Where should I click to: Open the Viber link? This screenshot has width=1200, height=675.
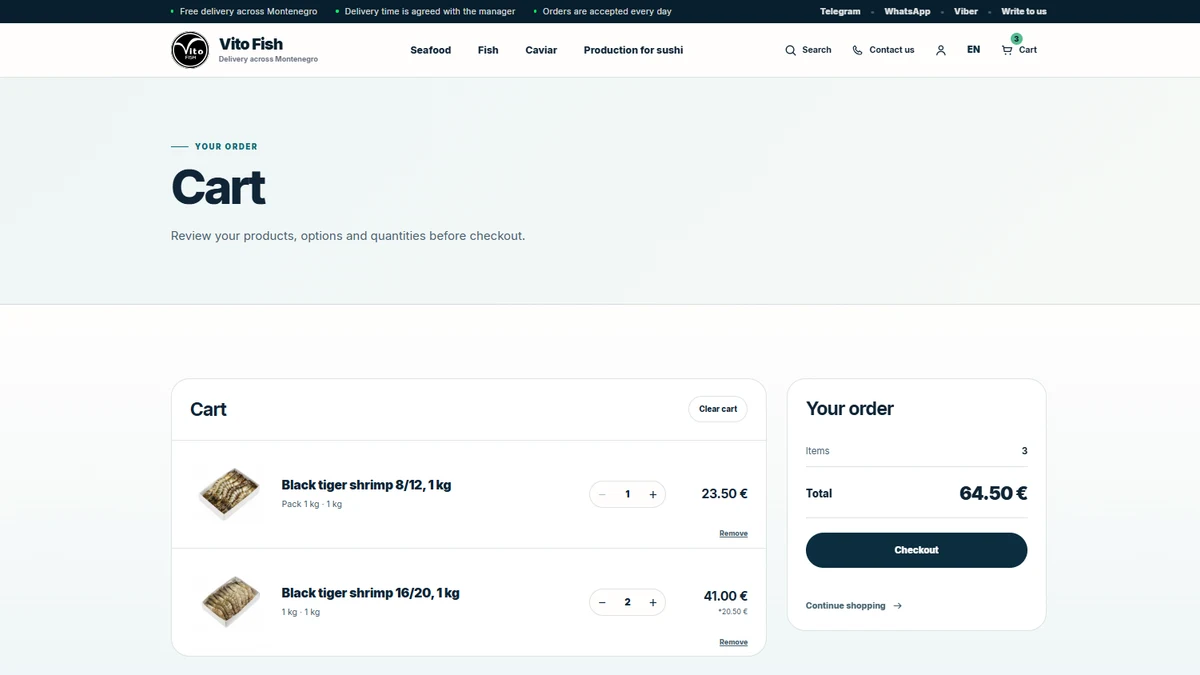point(966,12)
